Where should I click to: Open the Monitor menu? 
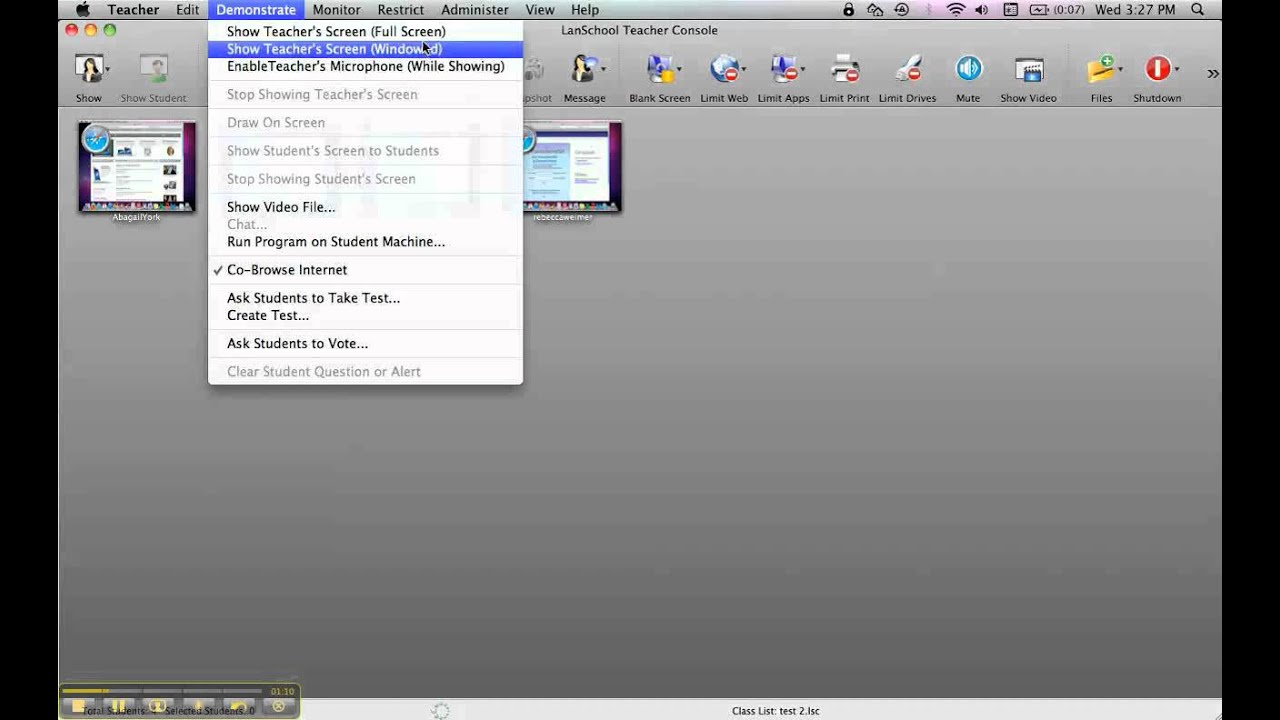336,9
